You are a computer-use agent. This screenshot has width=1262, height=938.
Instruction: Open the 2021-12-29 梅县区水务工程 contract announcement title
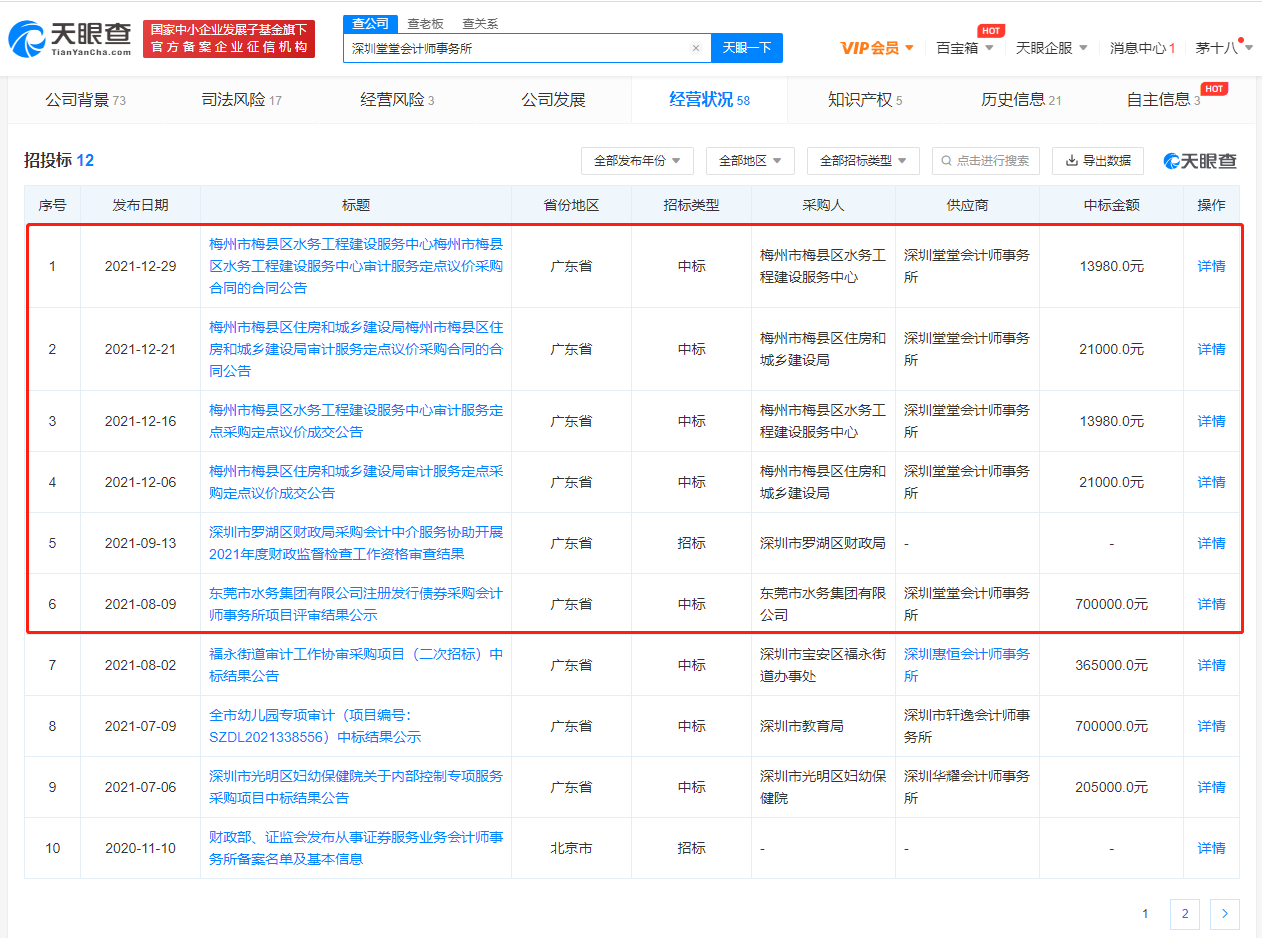(356, 266)
